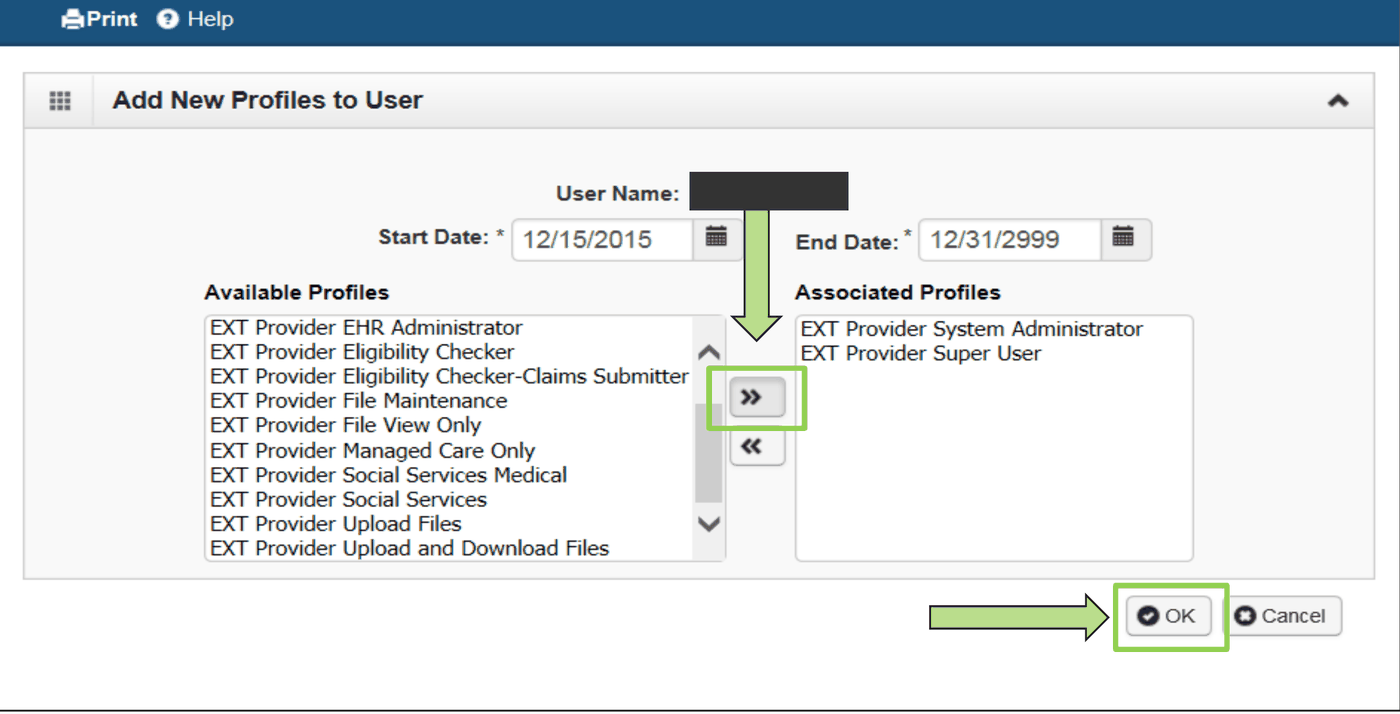Click the End Date input field

point(1010,240)
